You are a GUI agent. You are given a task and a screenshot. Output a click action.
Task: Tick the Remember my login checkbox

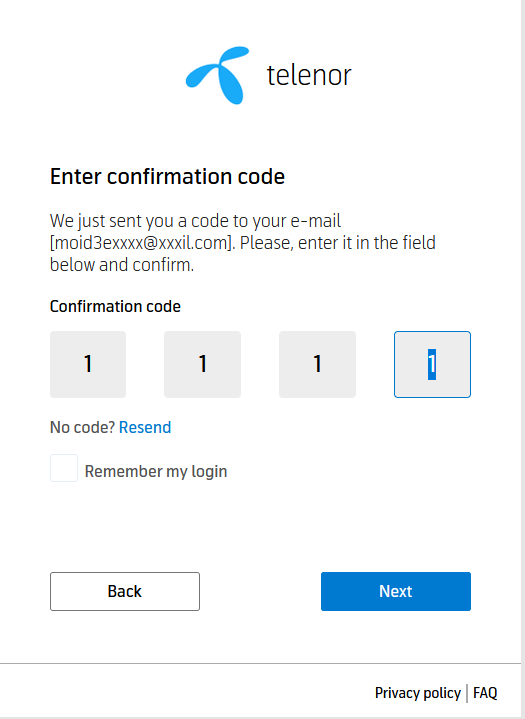point(64,468)
